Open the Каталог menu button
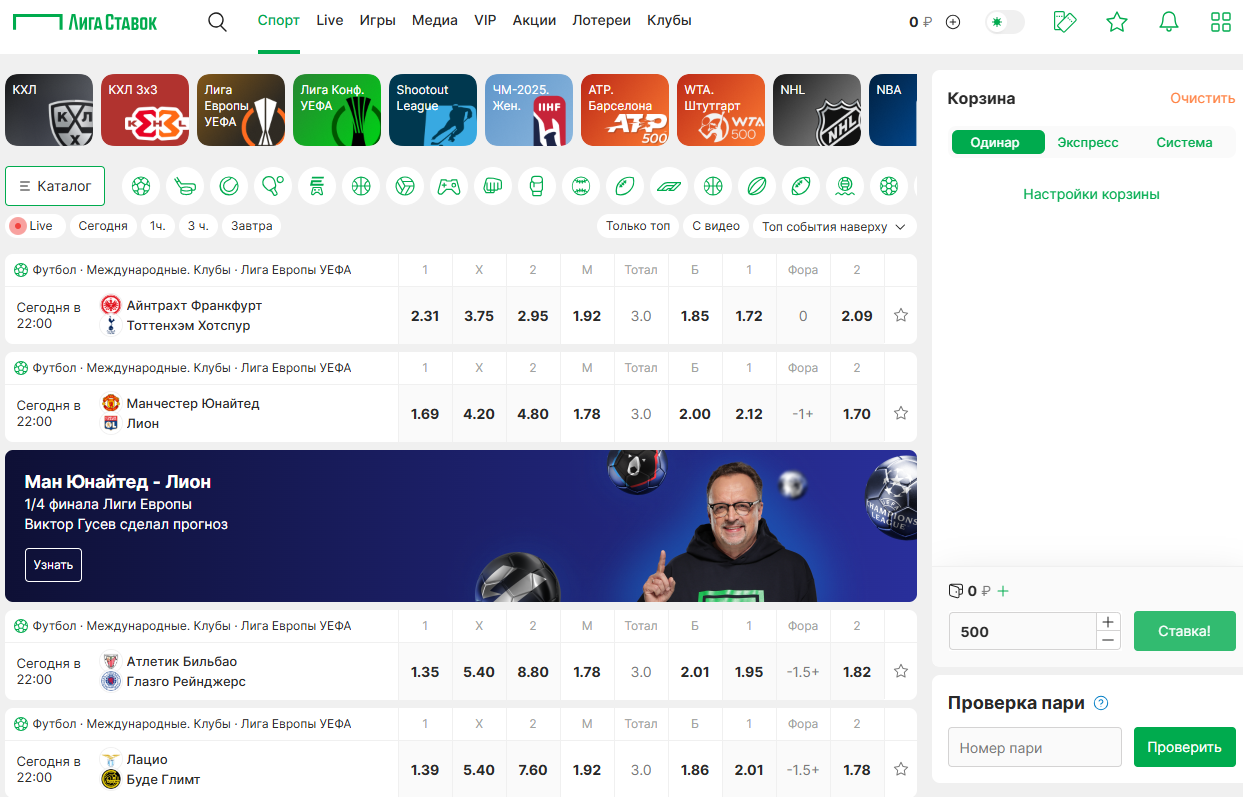 click(x=55, y=186)
